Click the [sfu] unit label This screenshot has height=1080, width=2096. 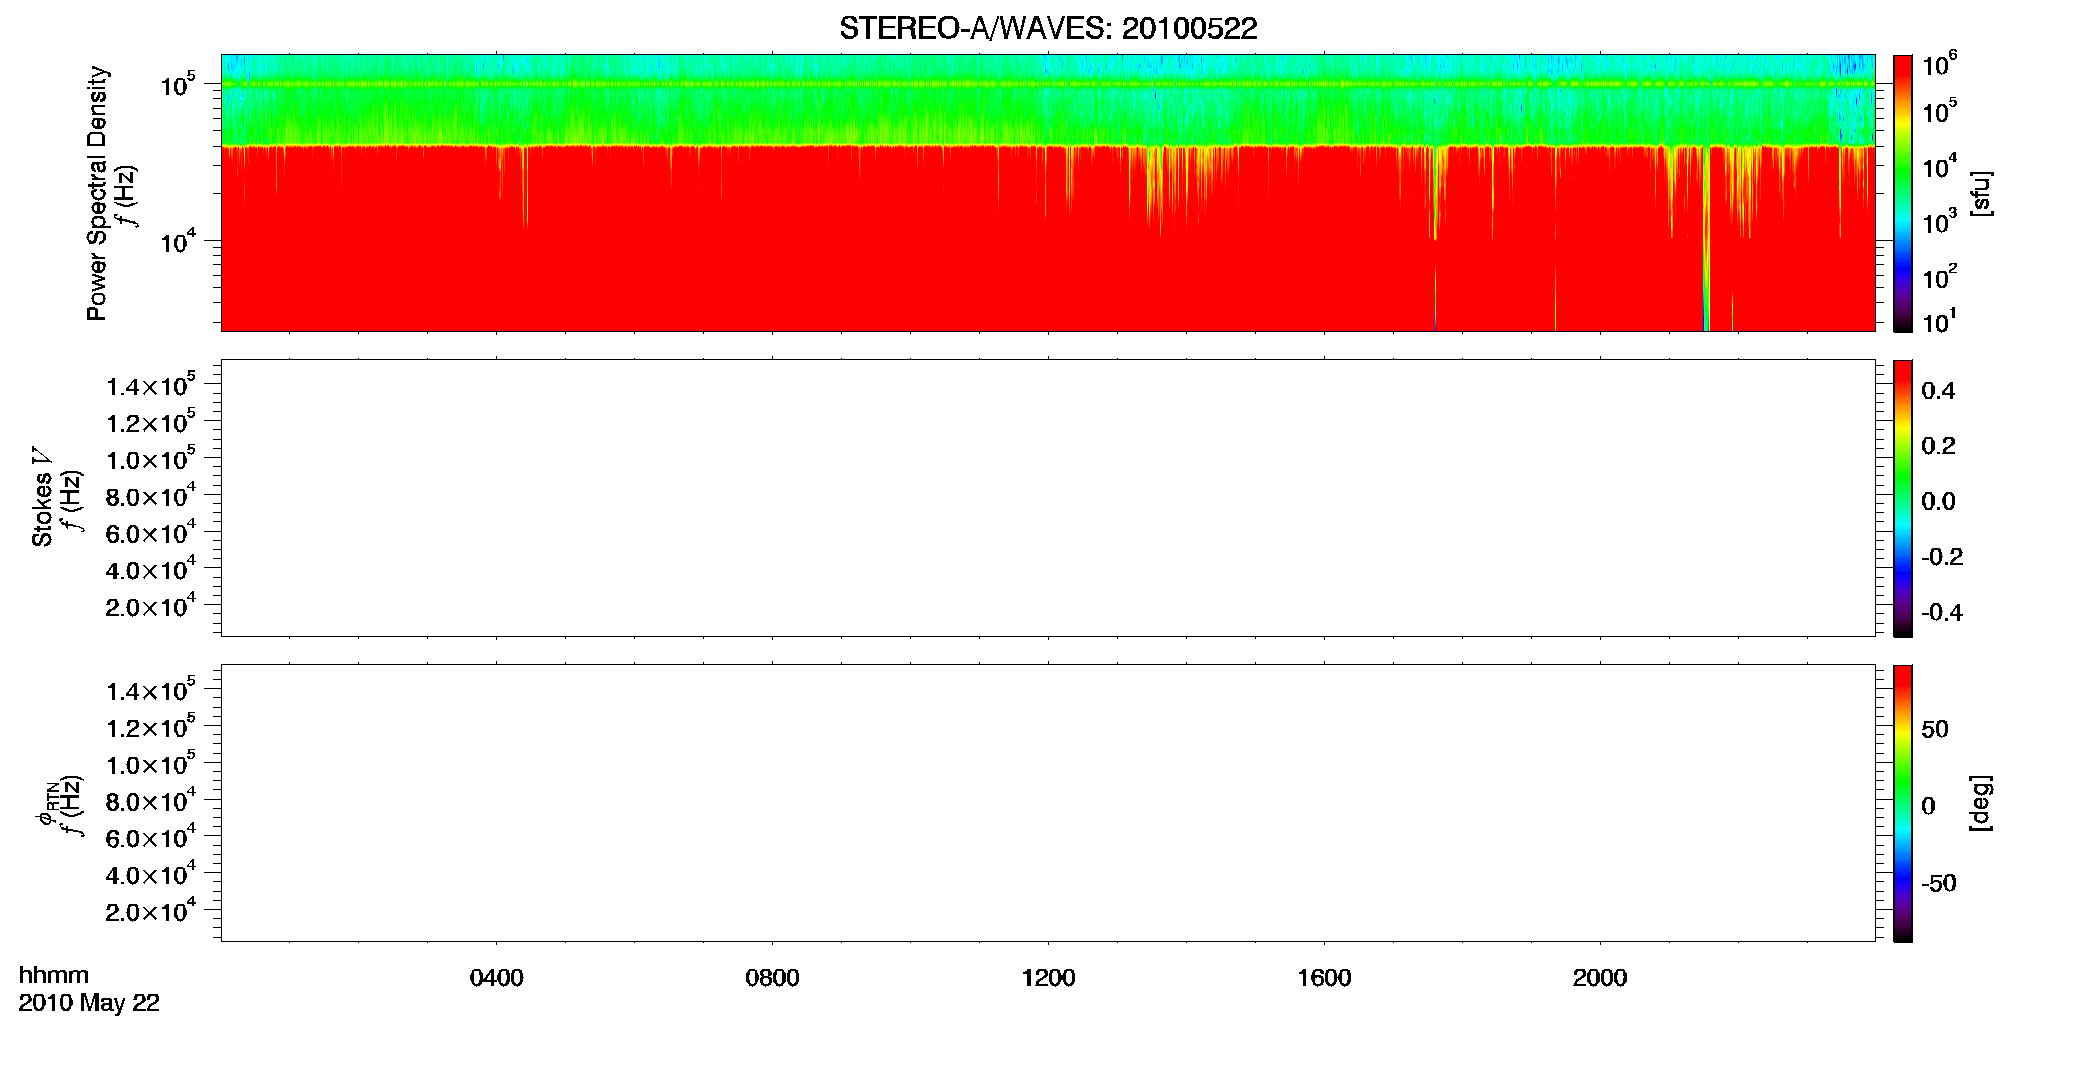click(1981, 193)
